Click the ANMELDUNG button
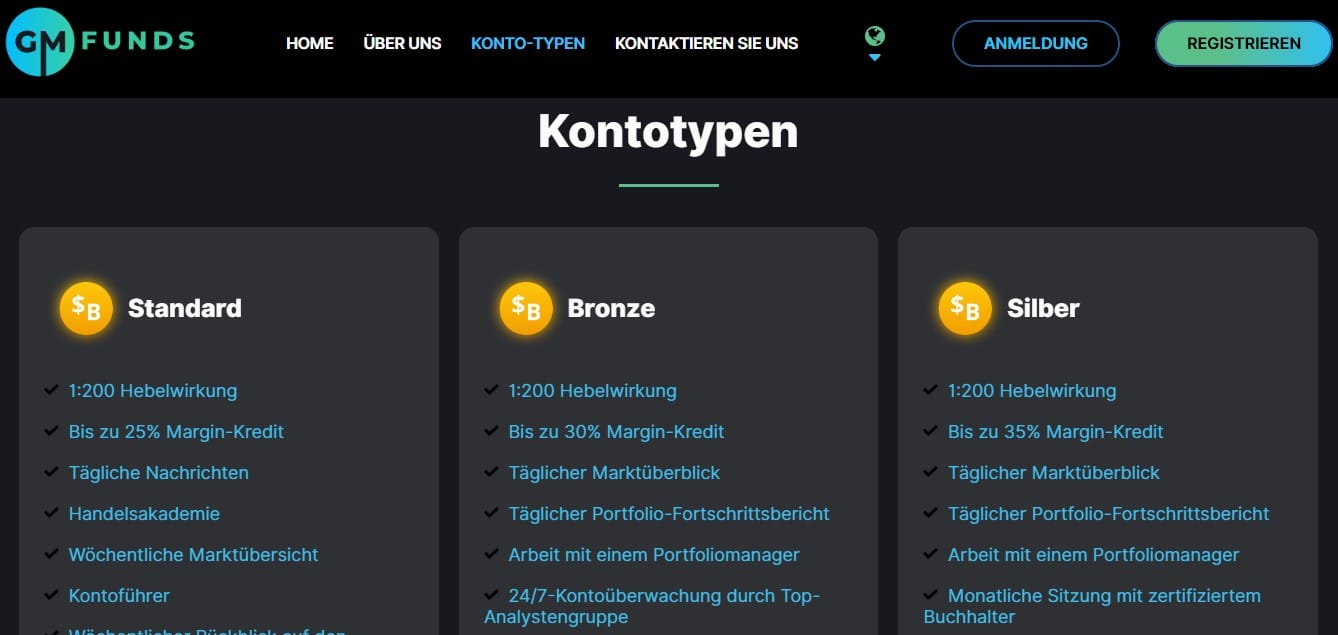The image size is (1338, 635). [1035, 43]
